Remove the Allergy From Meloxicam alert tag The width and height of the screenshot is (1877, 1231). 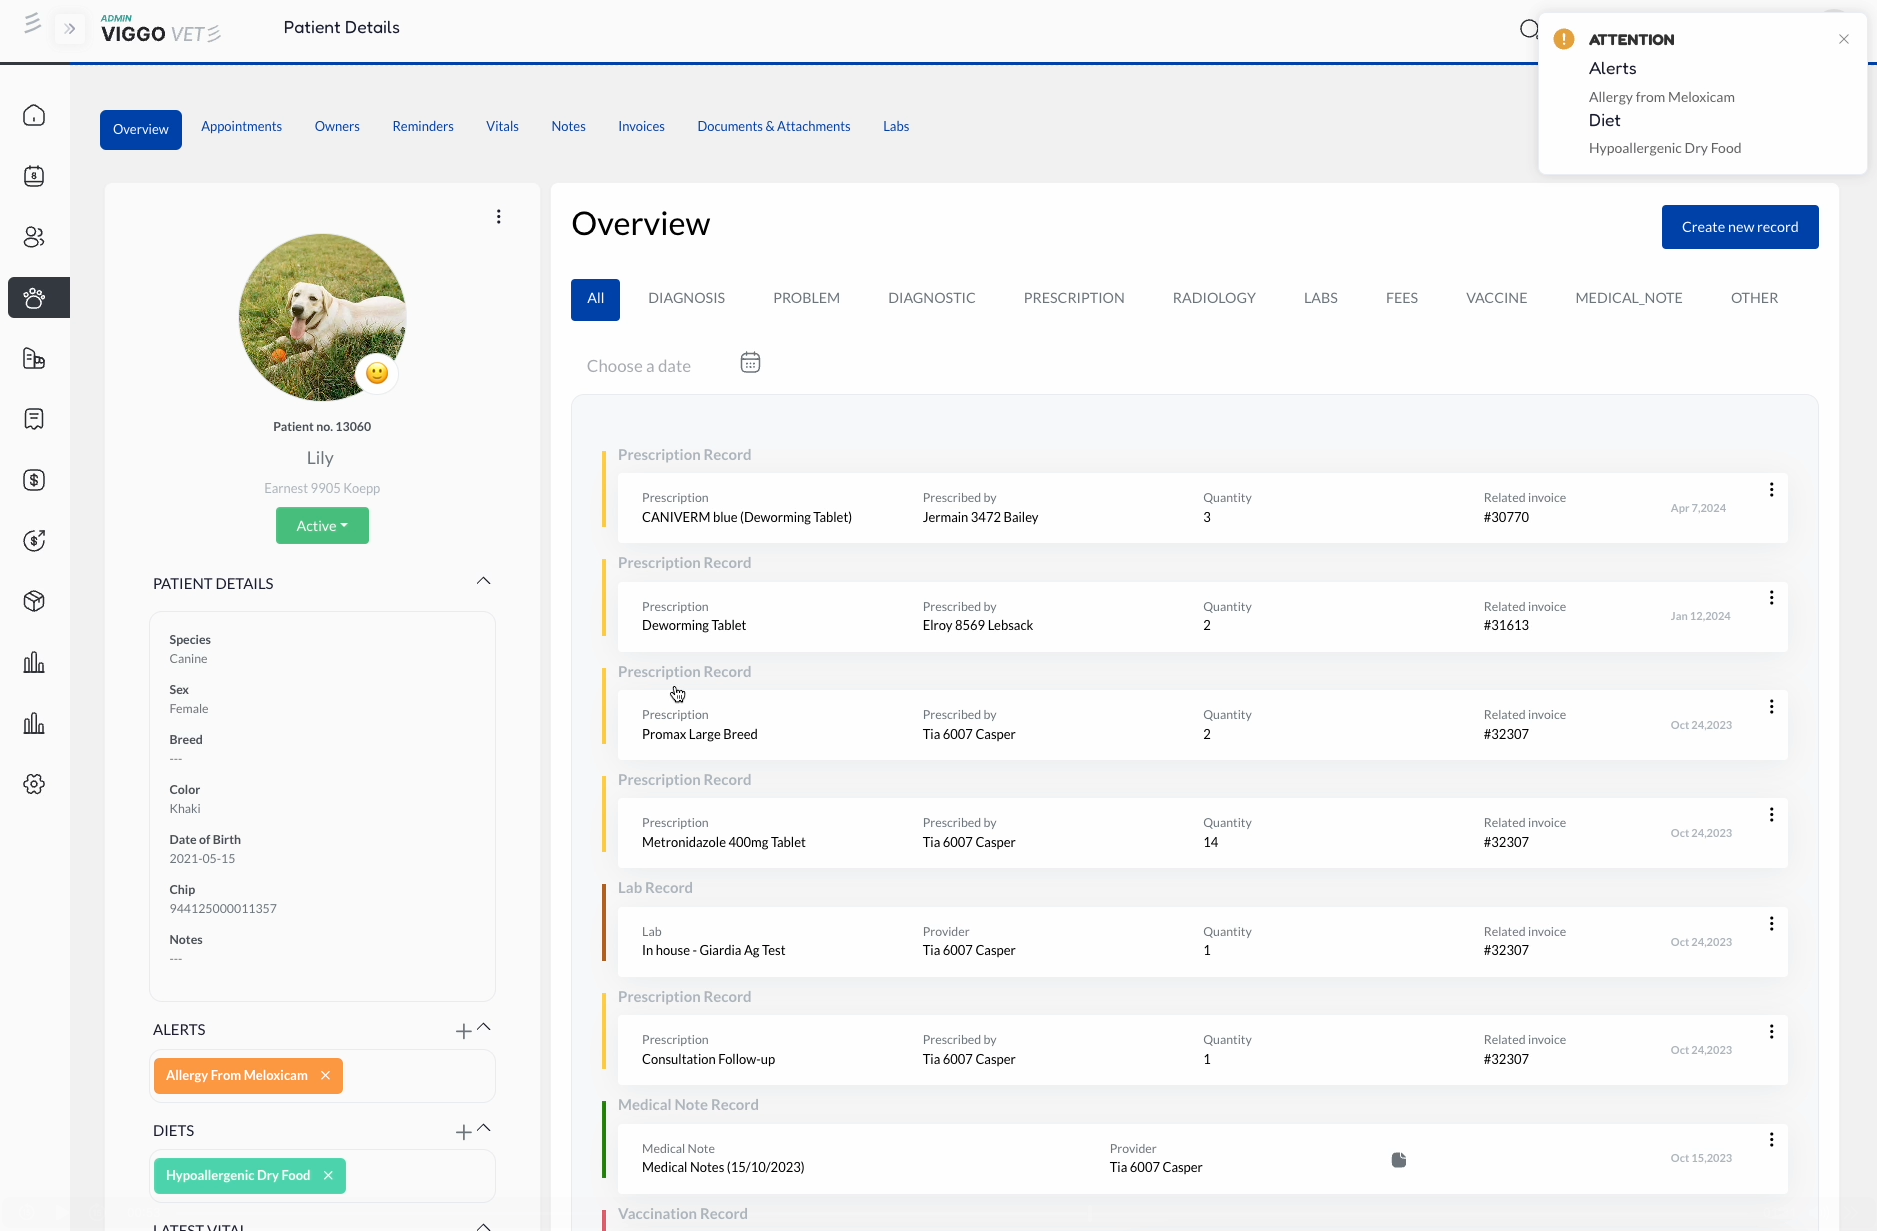point(325,1076)
